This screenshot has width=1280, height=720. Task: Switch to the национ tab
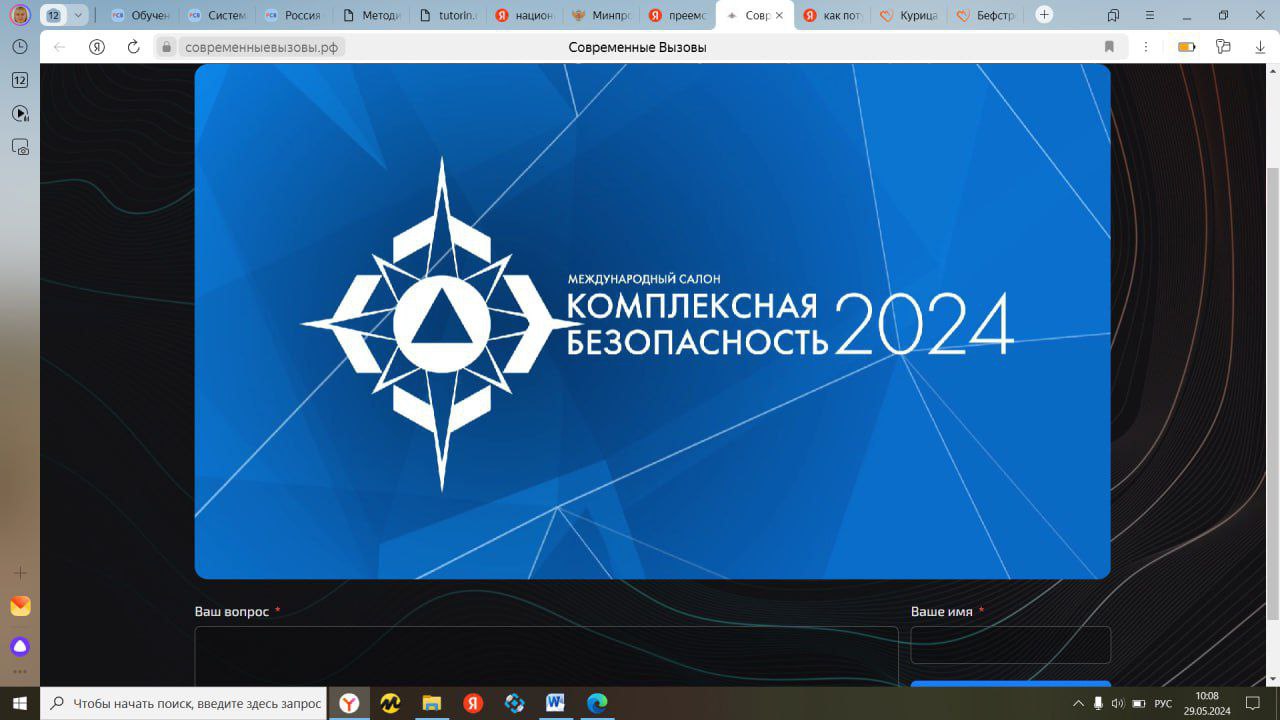coord(524,15)
